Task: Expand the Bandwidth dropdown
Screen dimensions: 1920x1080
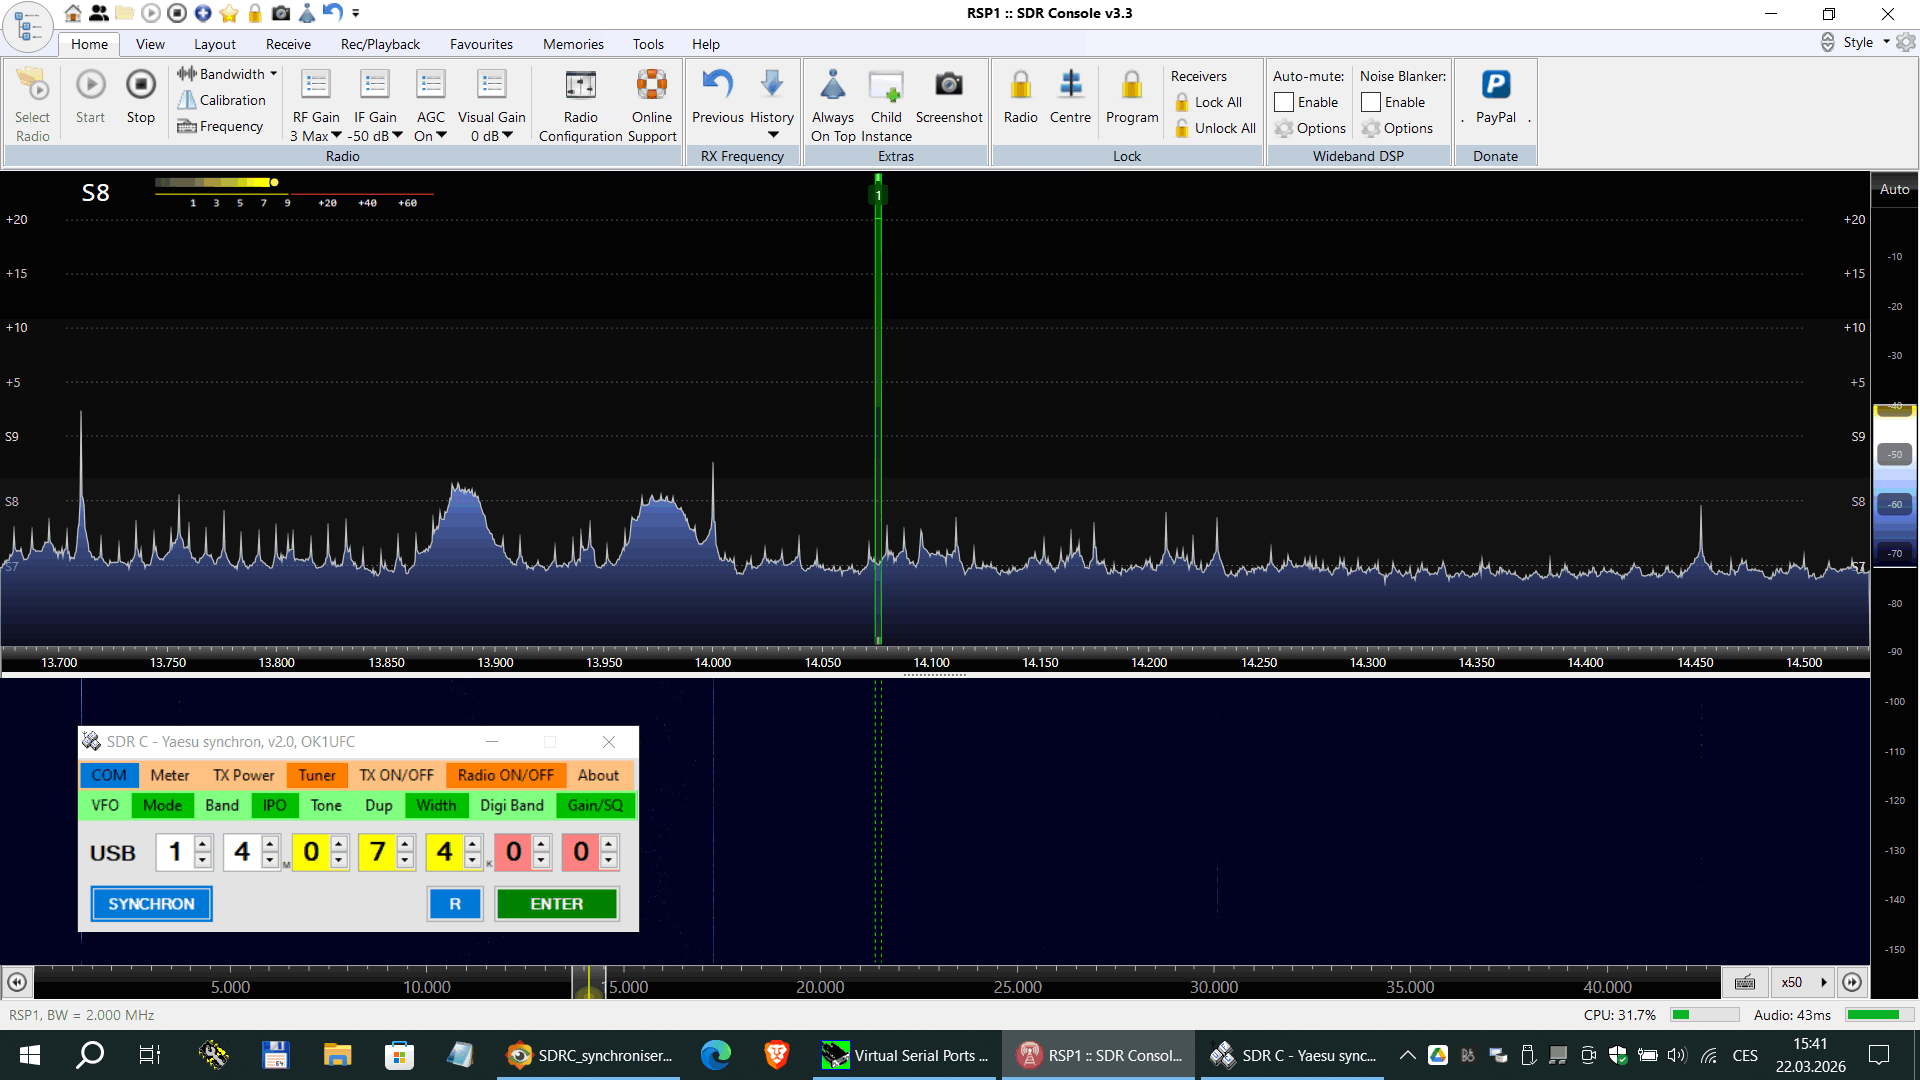Action: tap(273, 74)
